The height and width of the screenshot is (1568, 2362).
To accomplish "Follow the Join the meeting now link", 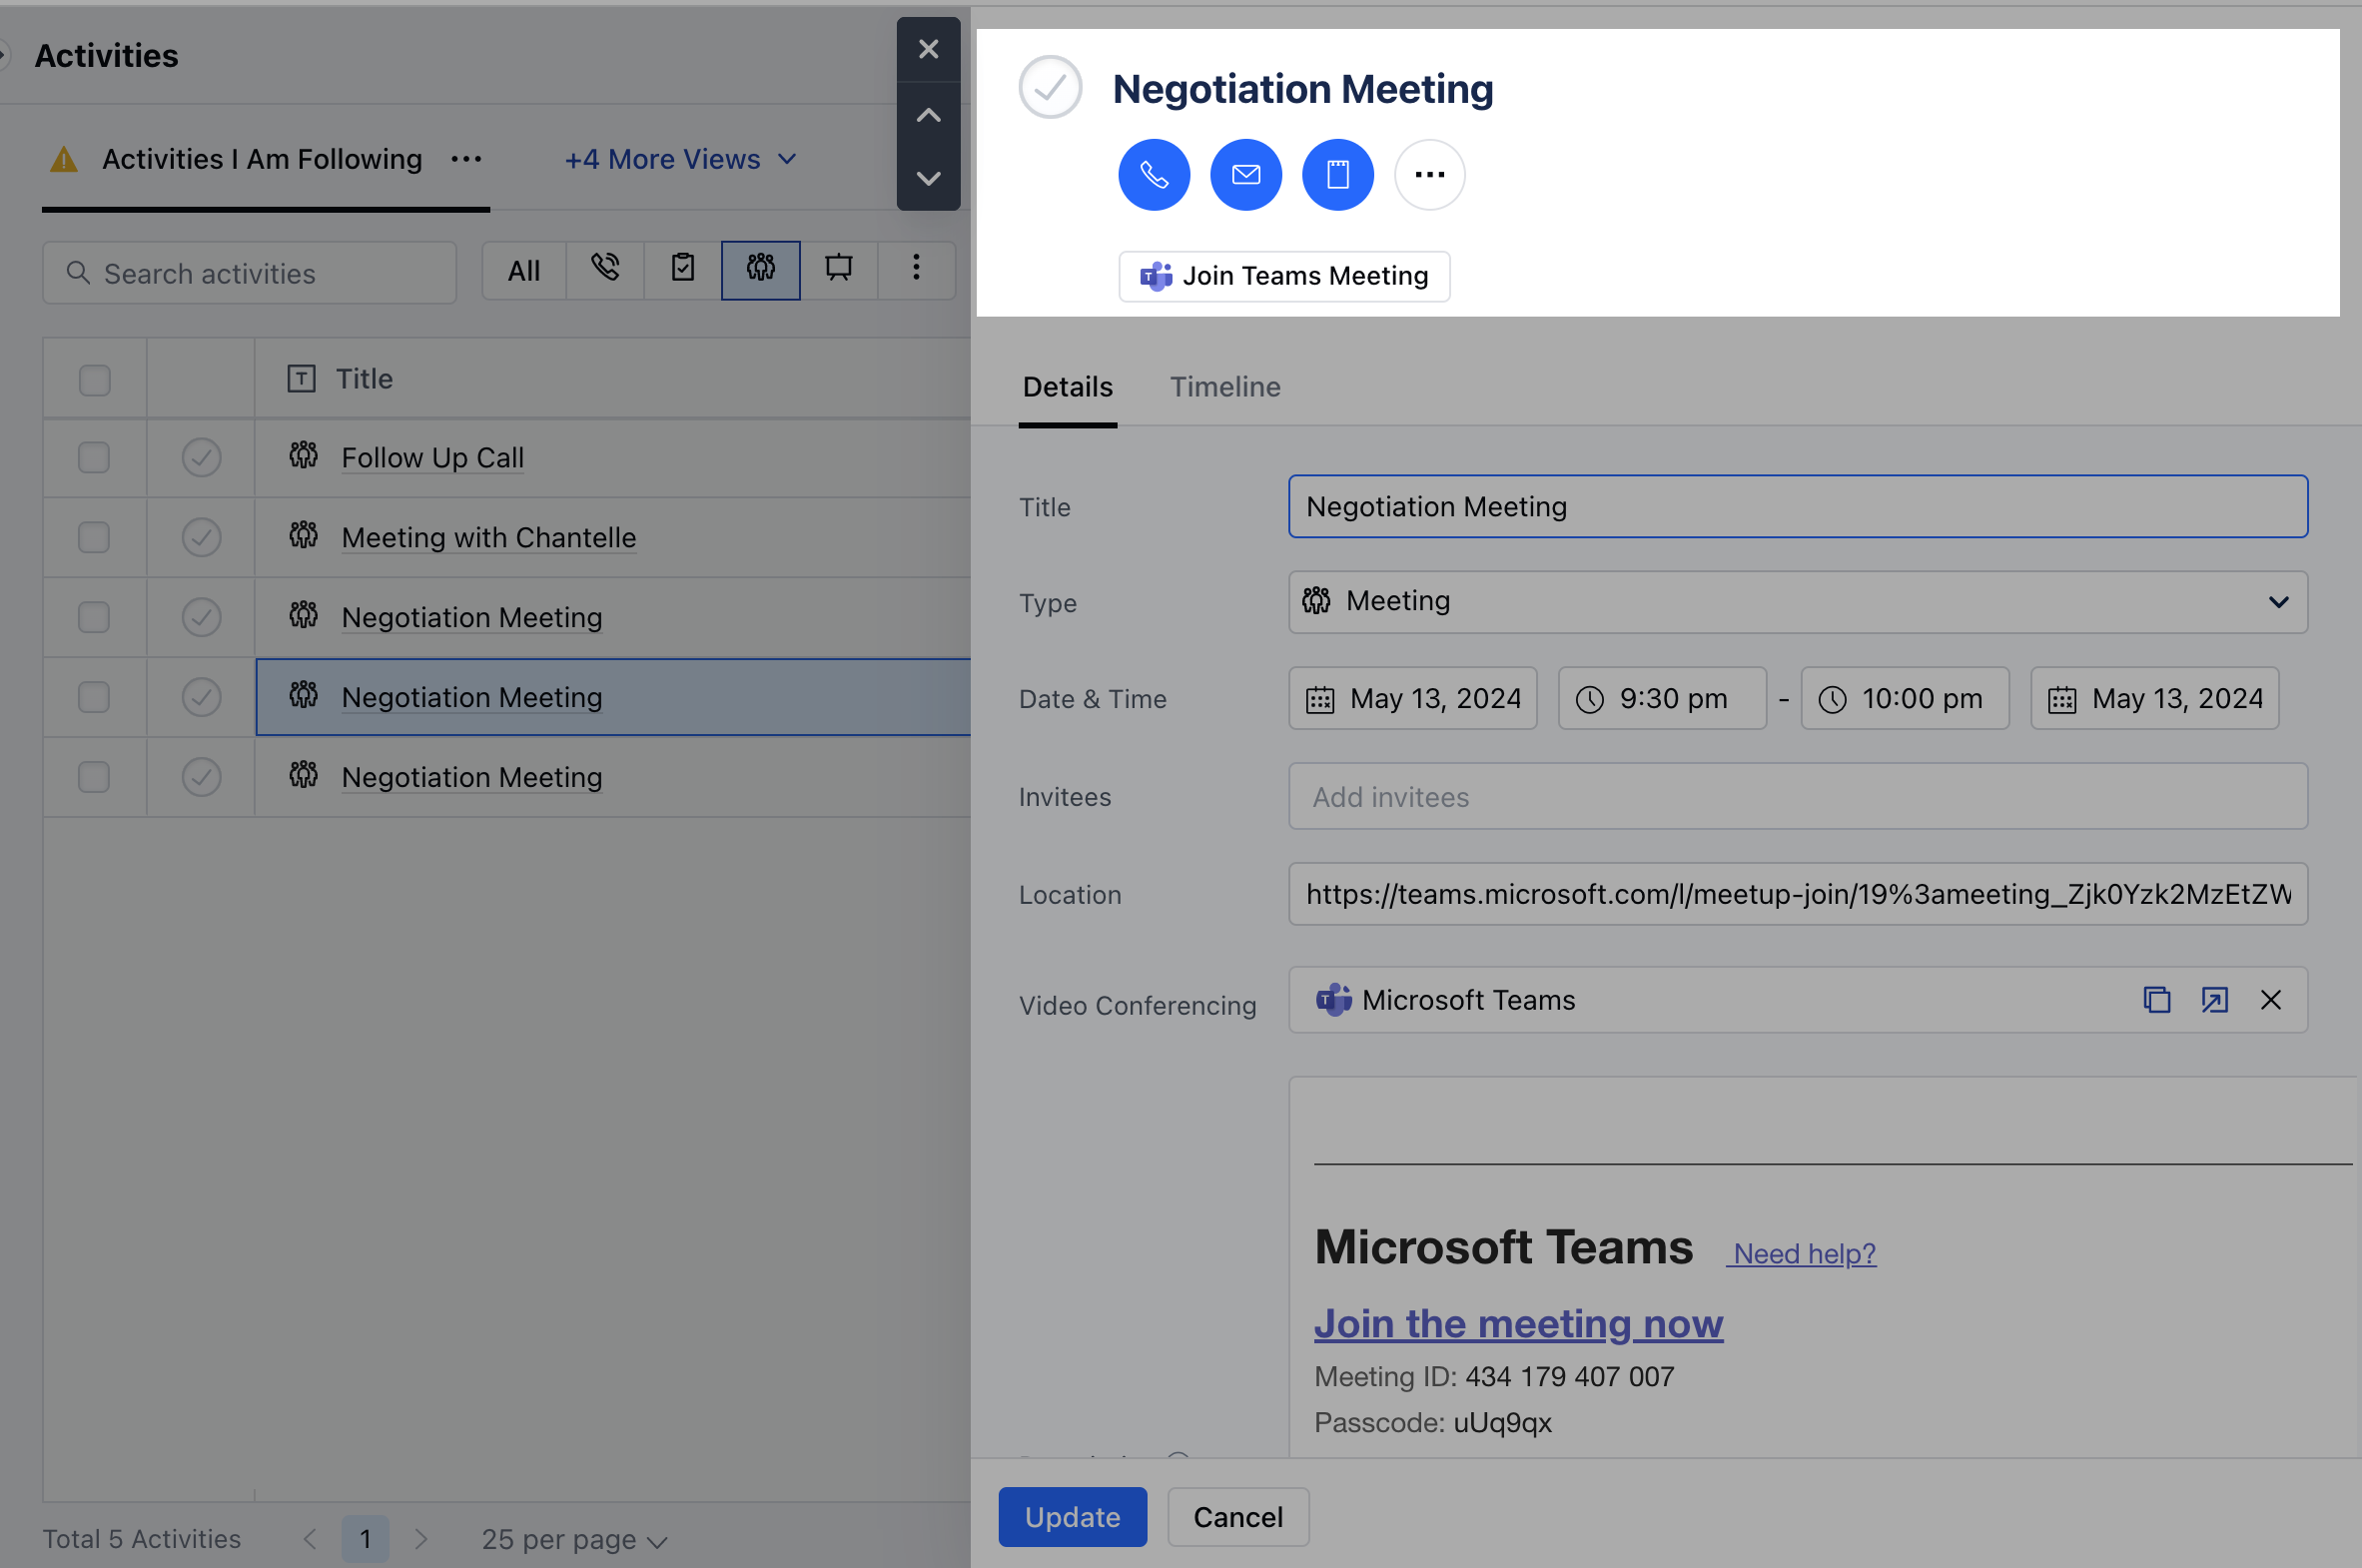I will [x=1517, y=1323].
